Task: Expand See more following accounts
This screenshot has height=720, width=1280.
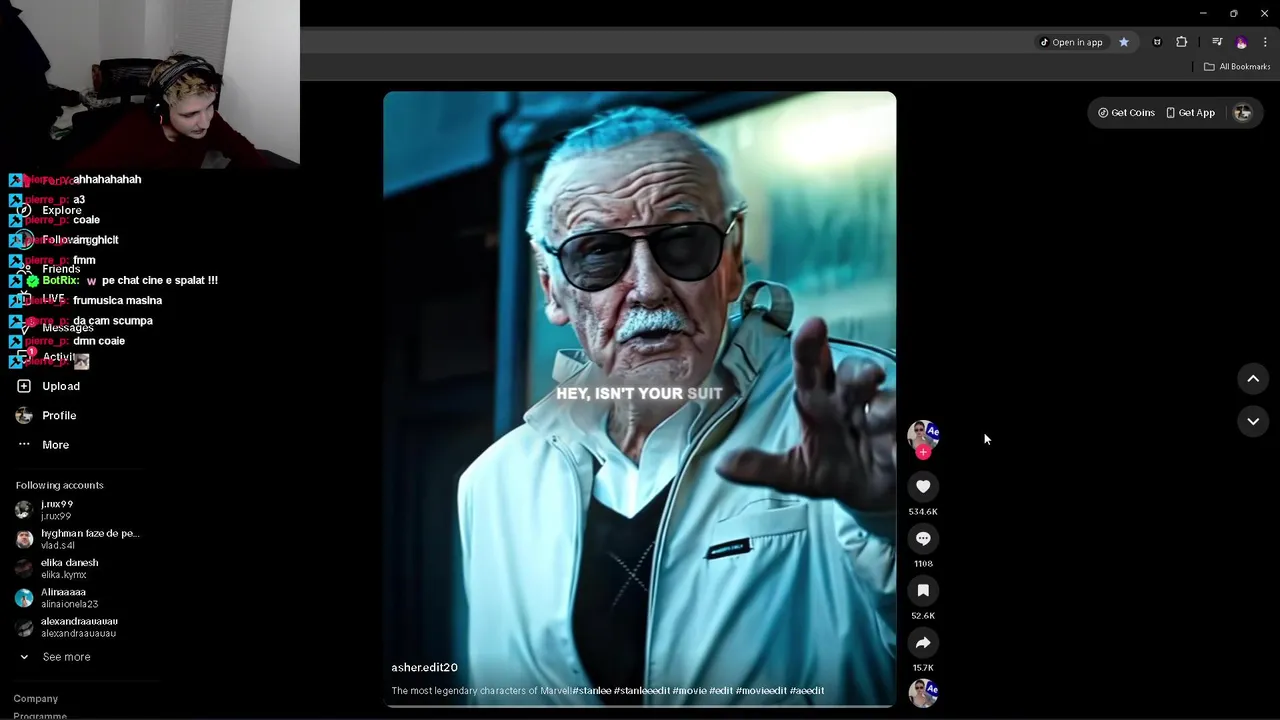Action: click(x=66, y=657)
